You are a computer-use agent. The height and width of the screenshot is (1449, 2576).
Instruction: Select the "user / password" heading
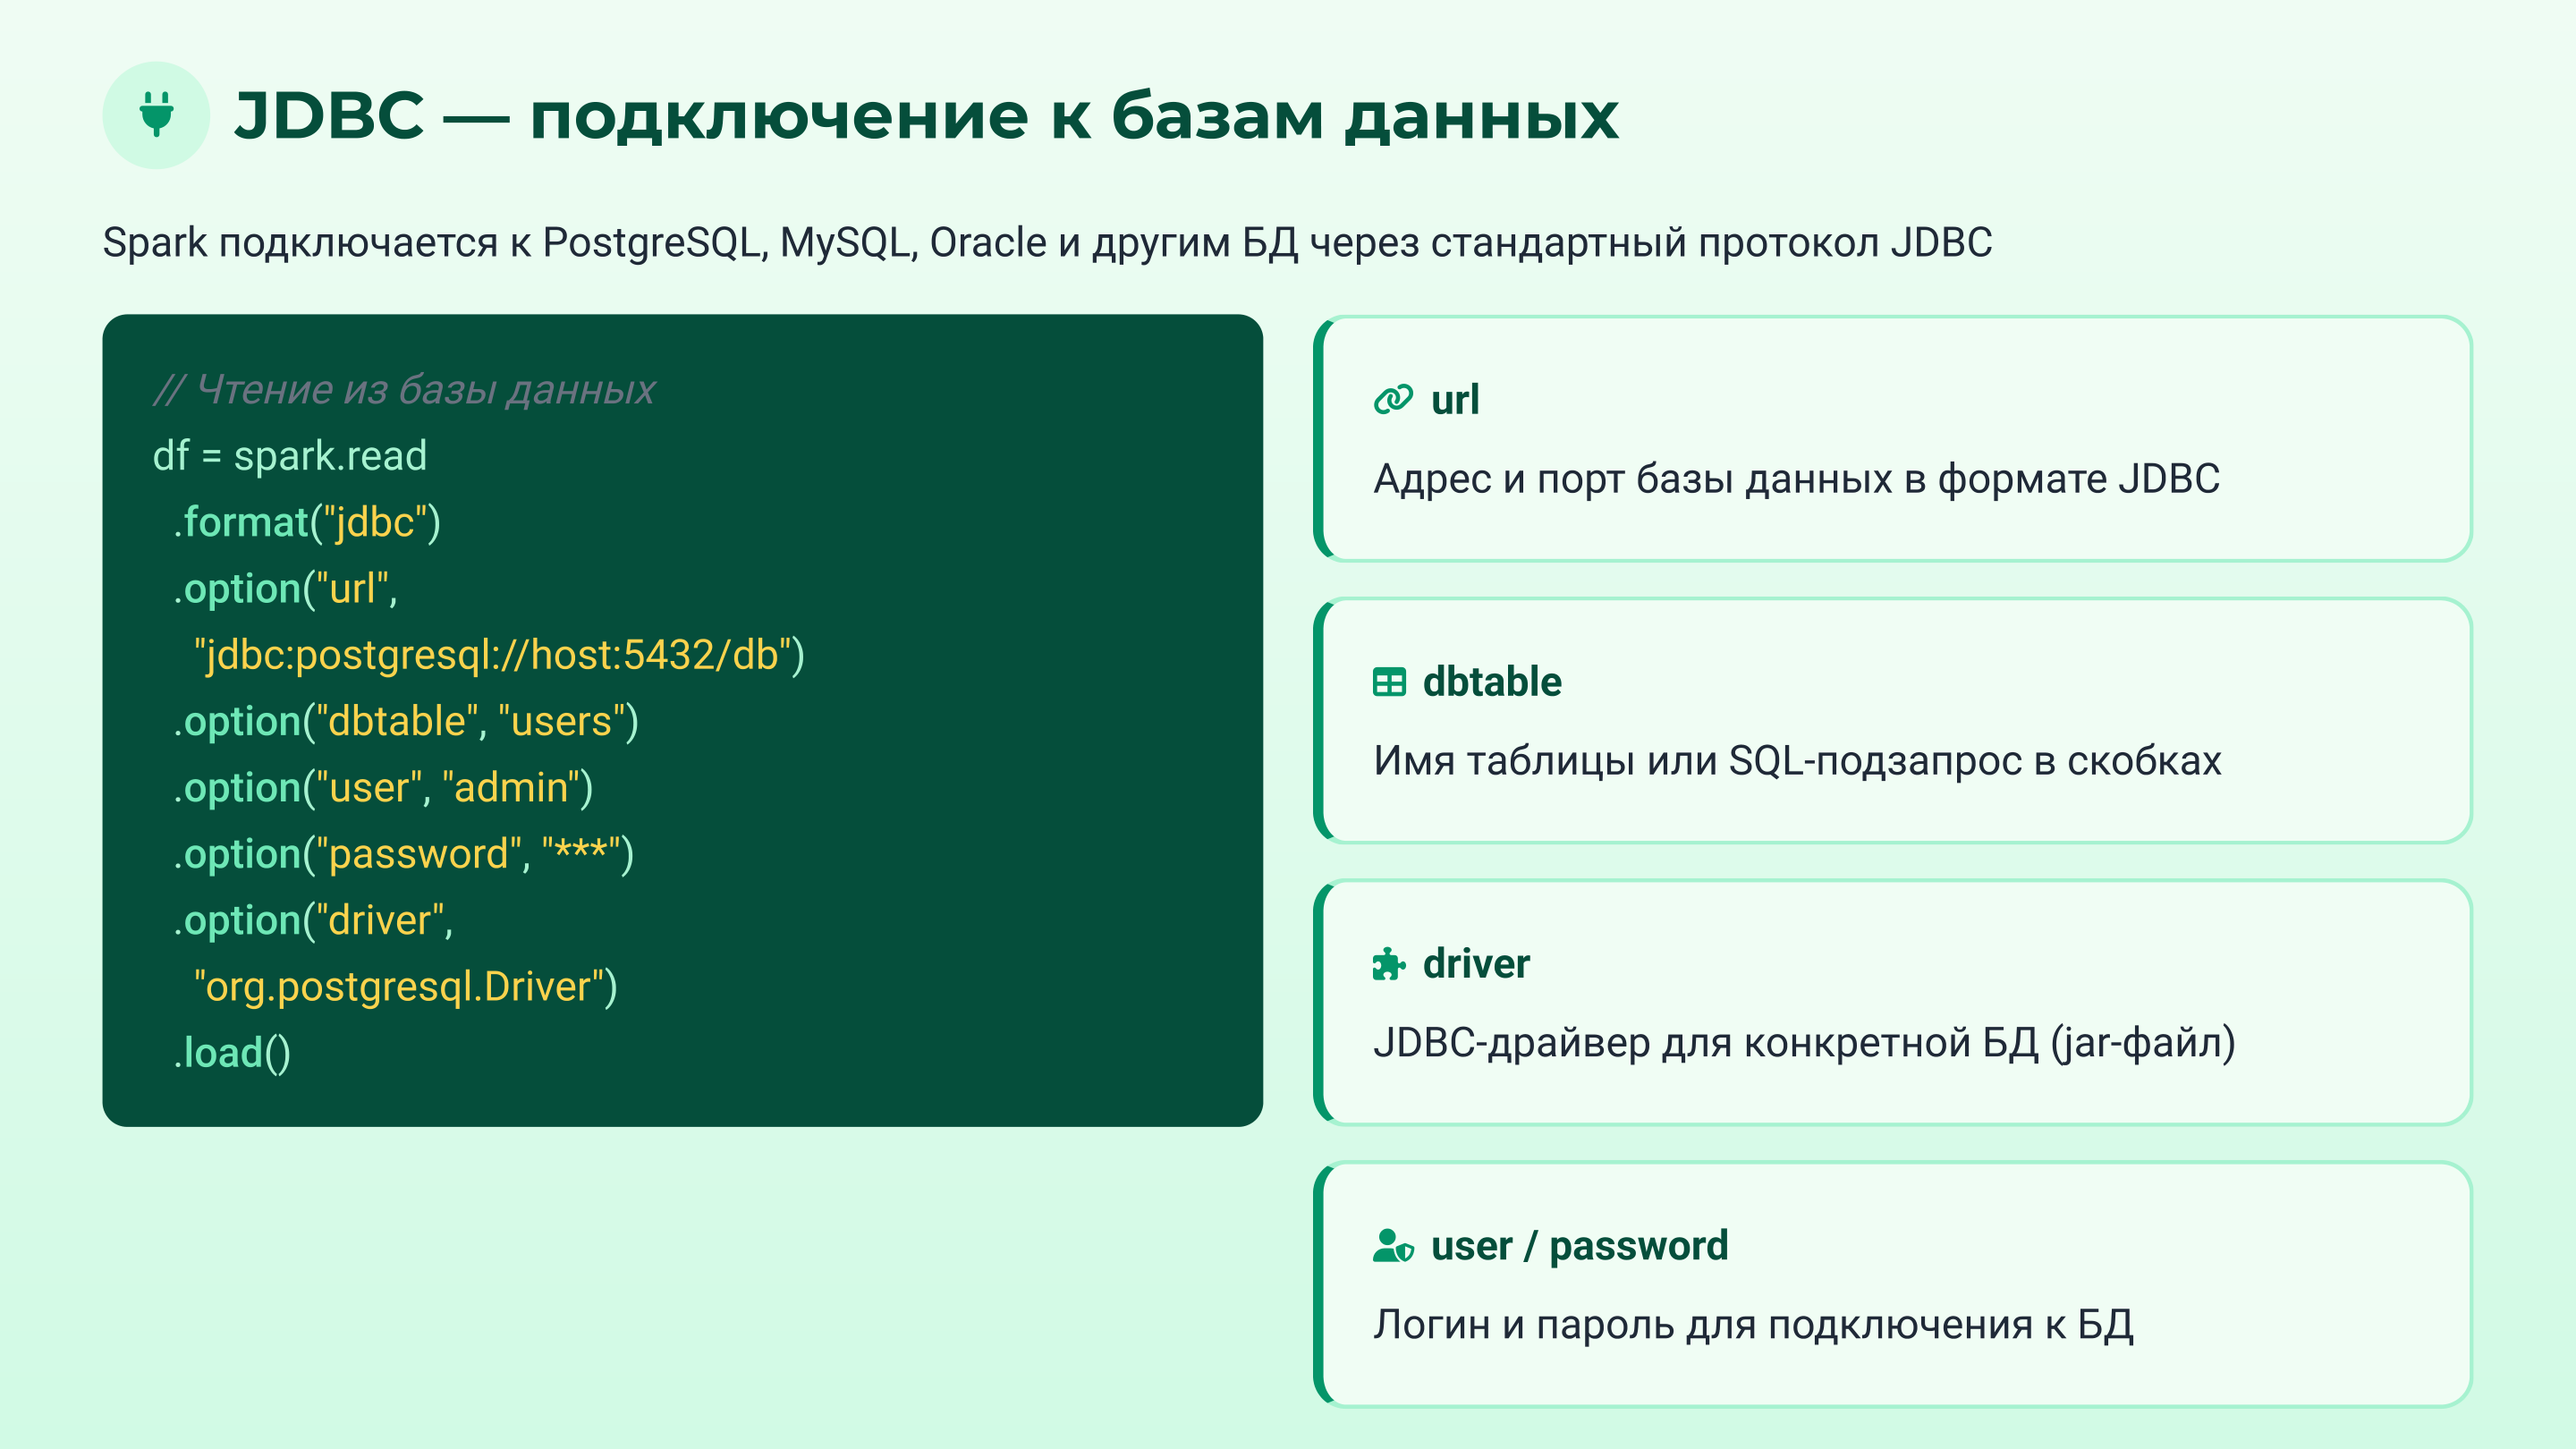click(1577, 1245)
